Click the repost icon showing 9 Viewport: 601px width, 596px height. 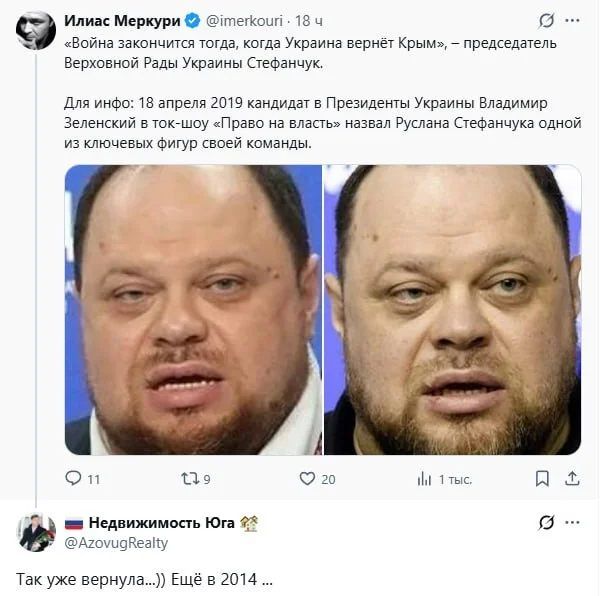pos(190,478)
